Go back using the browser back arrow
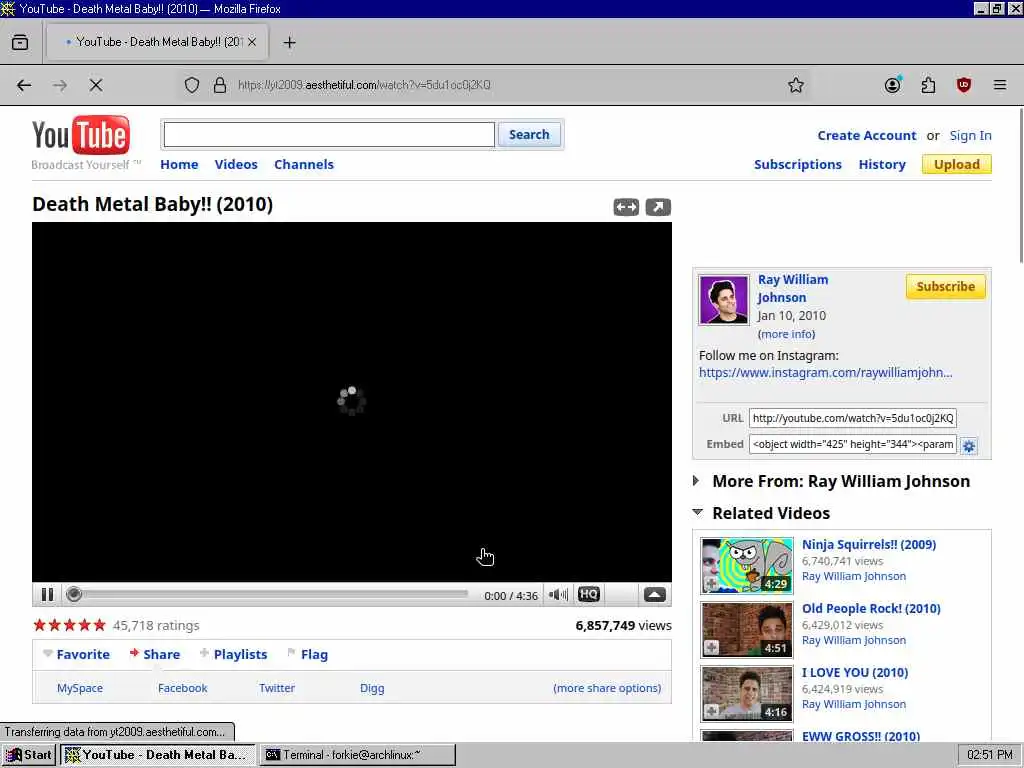Image resolution: width=1024 pixels, height=768 pixels. tap(24, 85)
